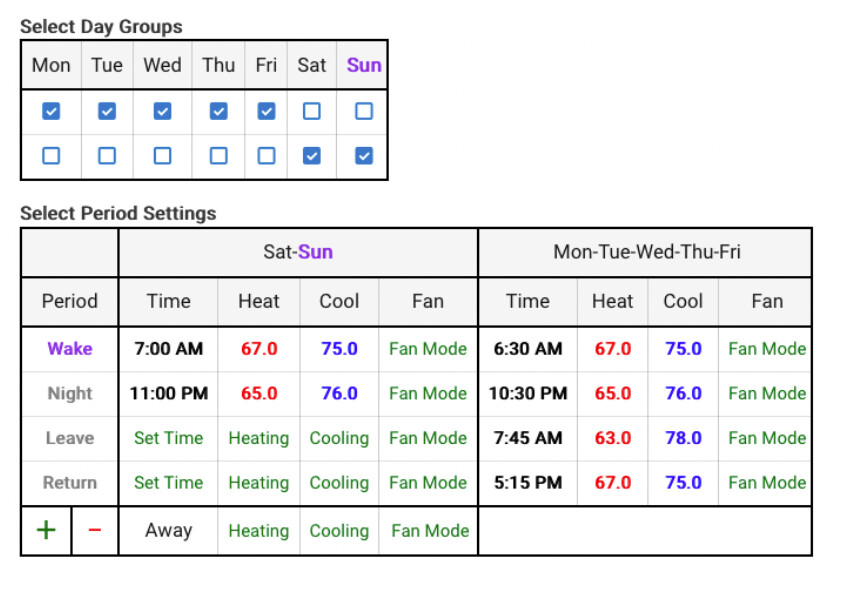862x598 pixels.
Task: Click the green plus add period icon
Action: (46, 530)
